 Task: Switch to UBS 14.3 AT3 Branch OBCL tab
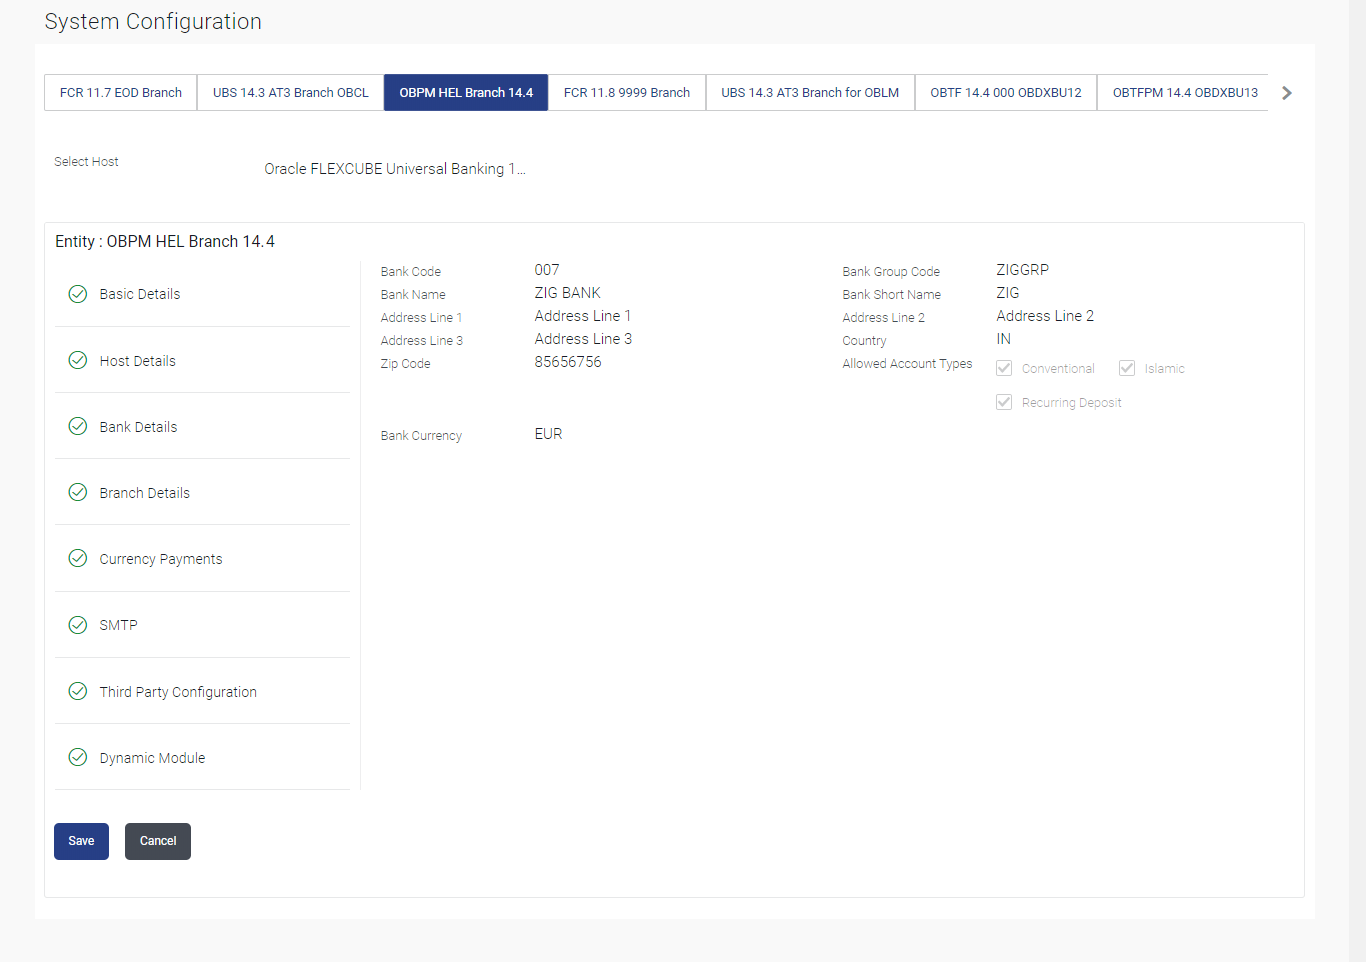click(x=291, y=93)
